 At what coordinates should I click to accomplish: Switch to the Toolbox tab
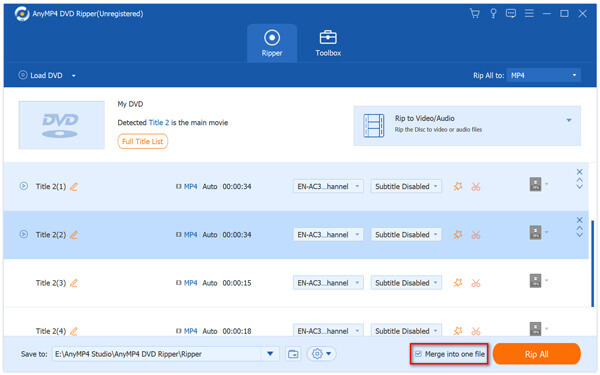[328, 43]
